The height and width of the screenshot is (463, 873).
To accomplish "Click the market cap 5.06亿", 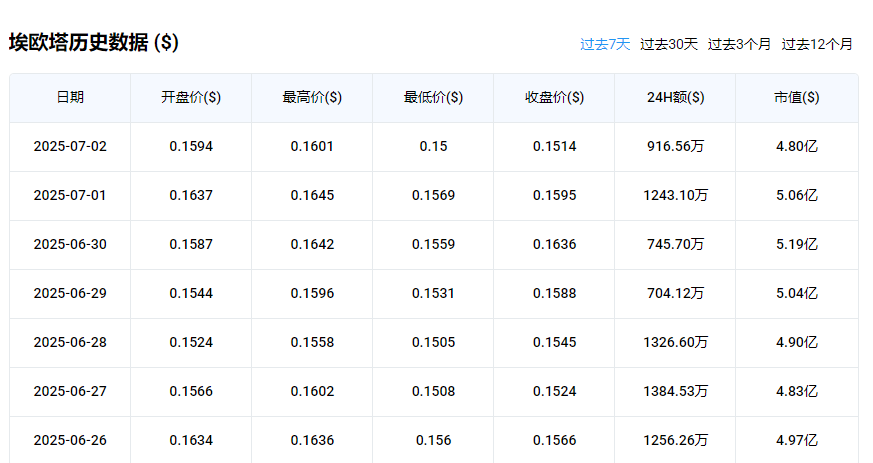I will point(797,195).
